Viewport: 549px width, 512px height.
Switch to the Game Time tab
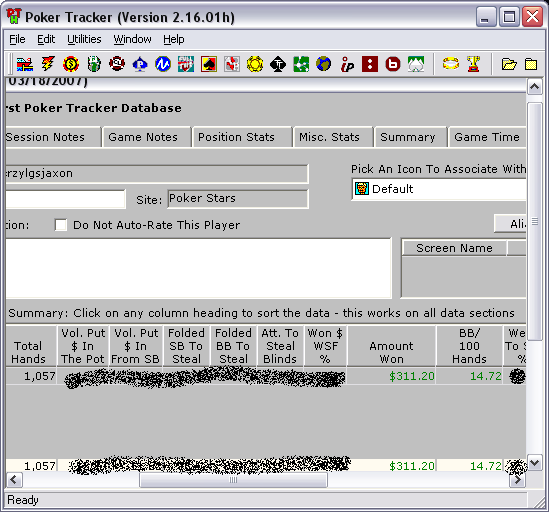click(x=487, y=137)
